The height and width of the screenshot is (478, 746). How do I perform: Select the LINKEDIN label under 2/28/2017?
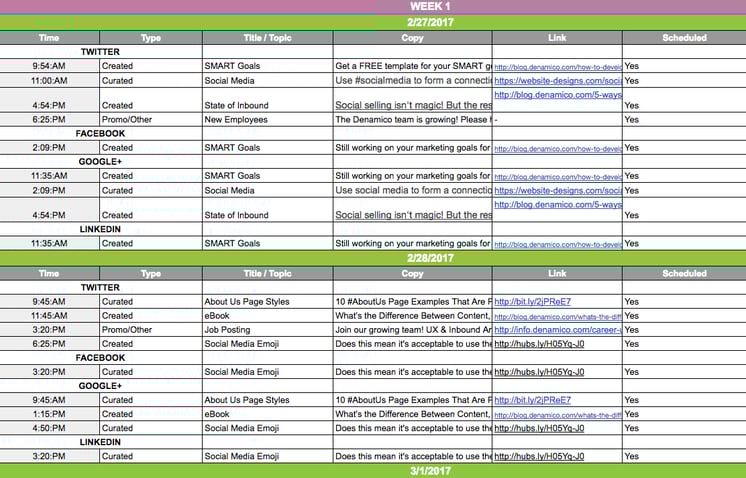click(x=100, y=442)
